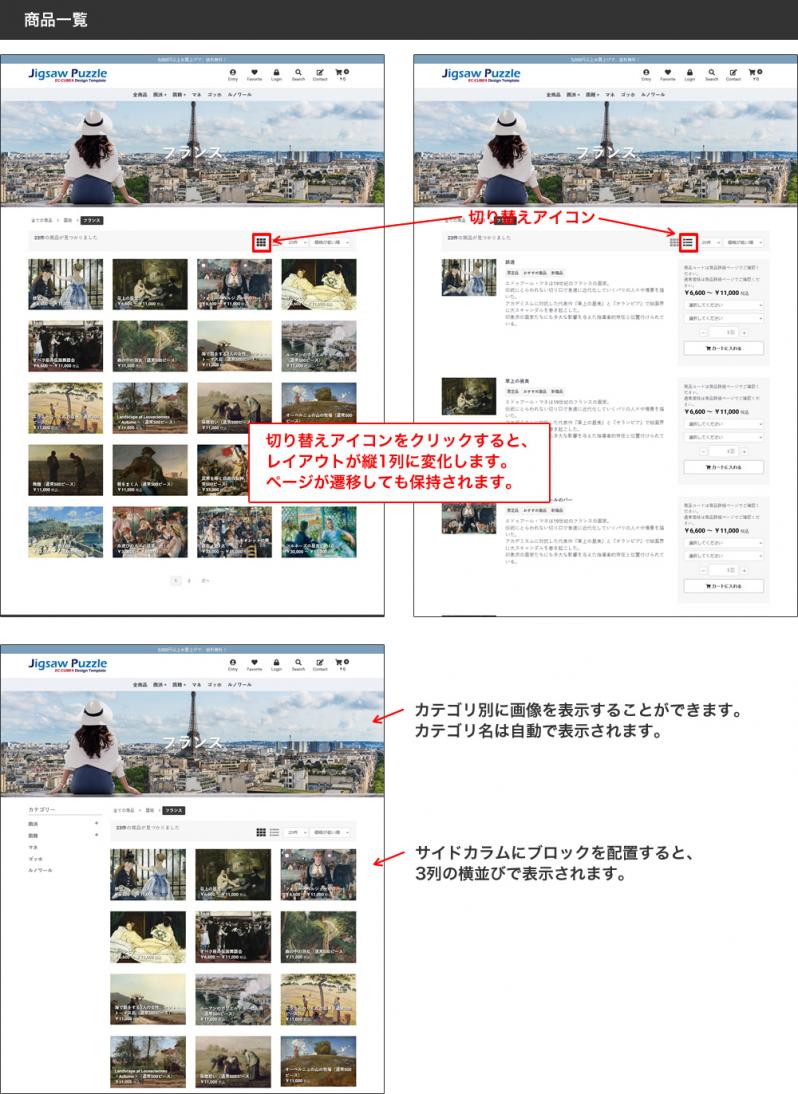Open 草上の昼食 painting thumbnail on list-layout page
Screen dimensions: 798x1094
point(469,396)
